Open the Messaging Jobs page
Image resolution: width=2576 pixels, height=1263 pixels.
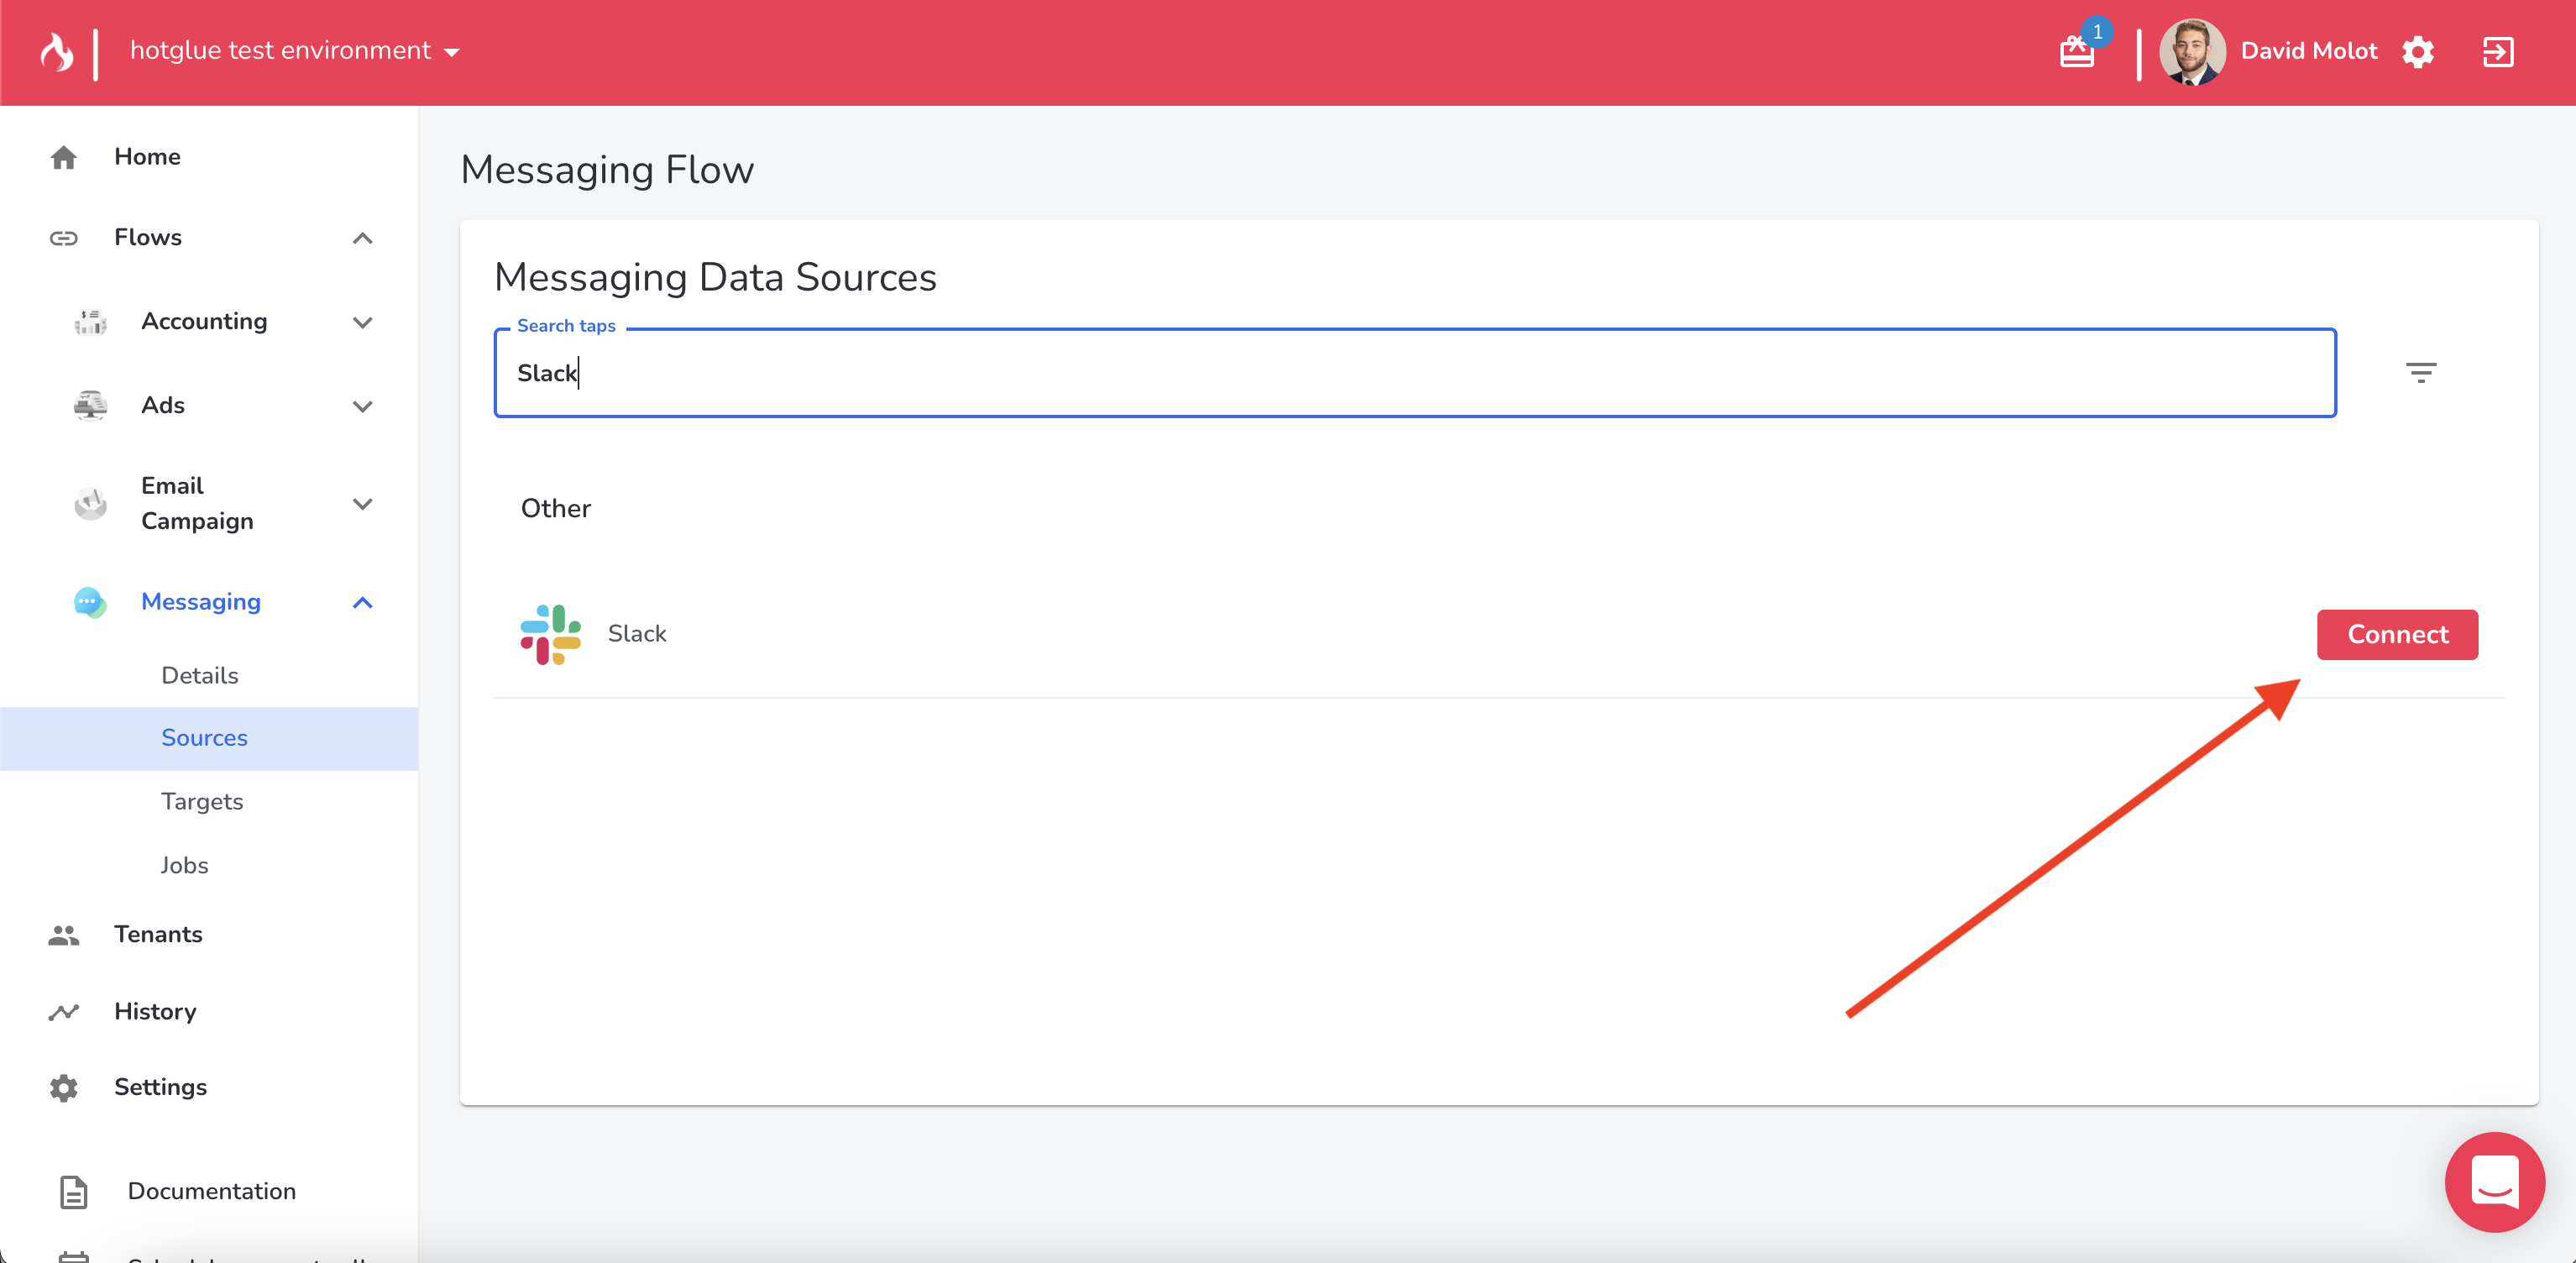(x=185, y=865)
